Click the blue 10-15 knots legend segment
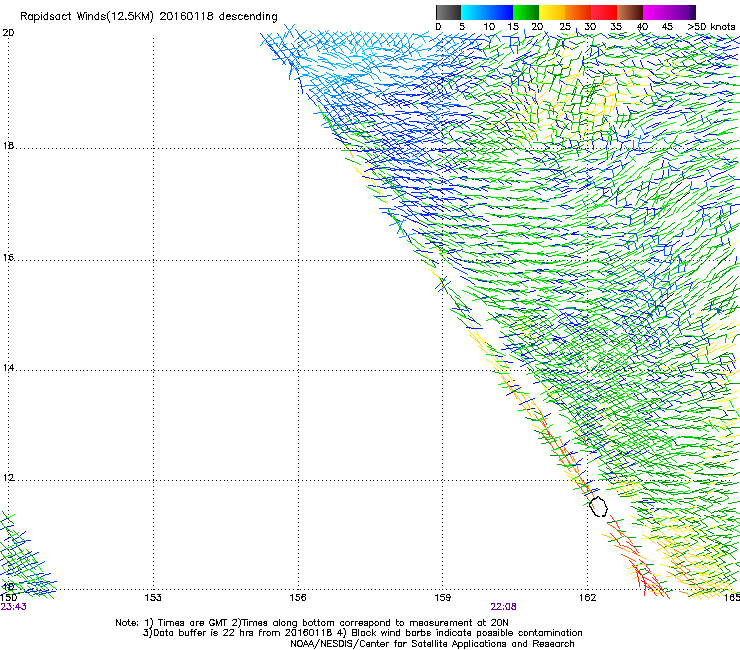 (500, 12)
